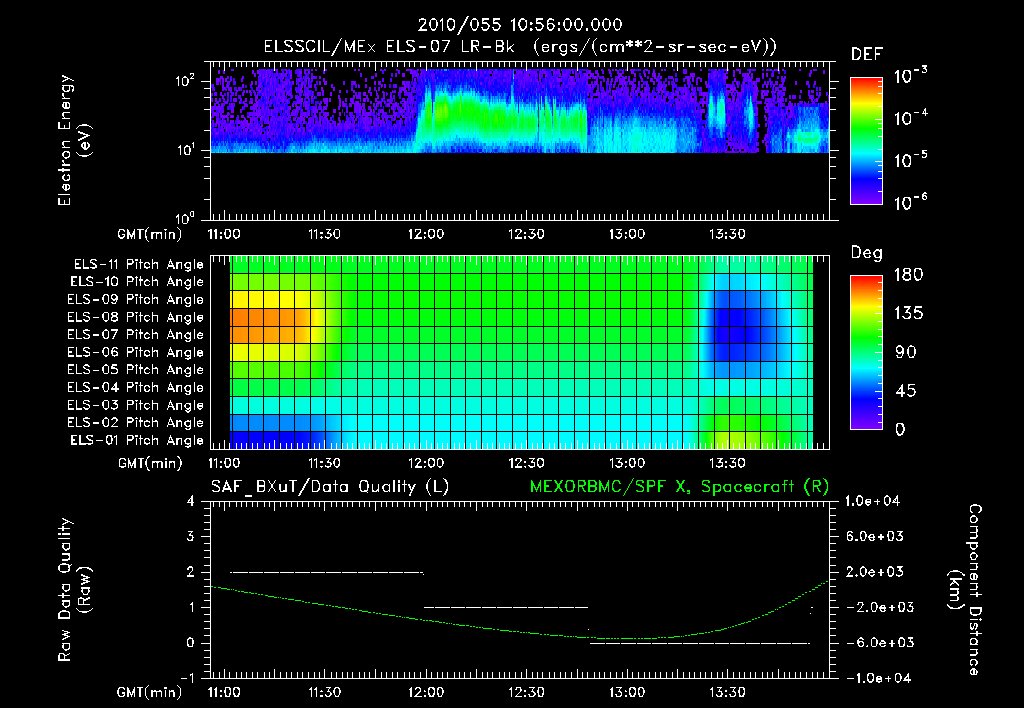The height and width of the screenshot is (708, 1024).
Task: Click the data quality level 1 line segment
Action: click(x=506, y=607)
